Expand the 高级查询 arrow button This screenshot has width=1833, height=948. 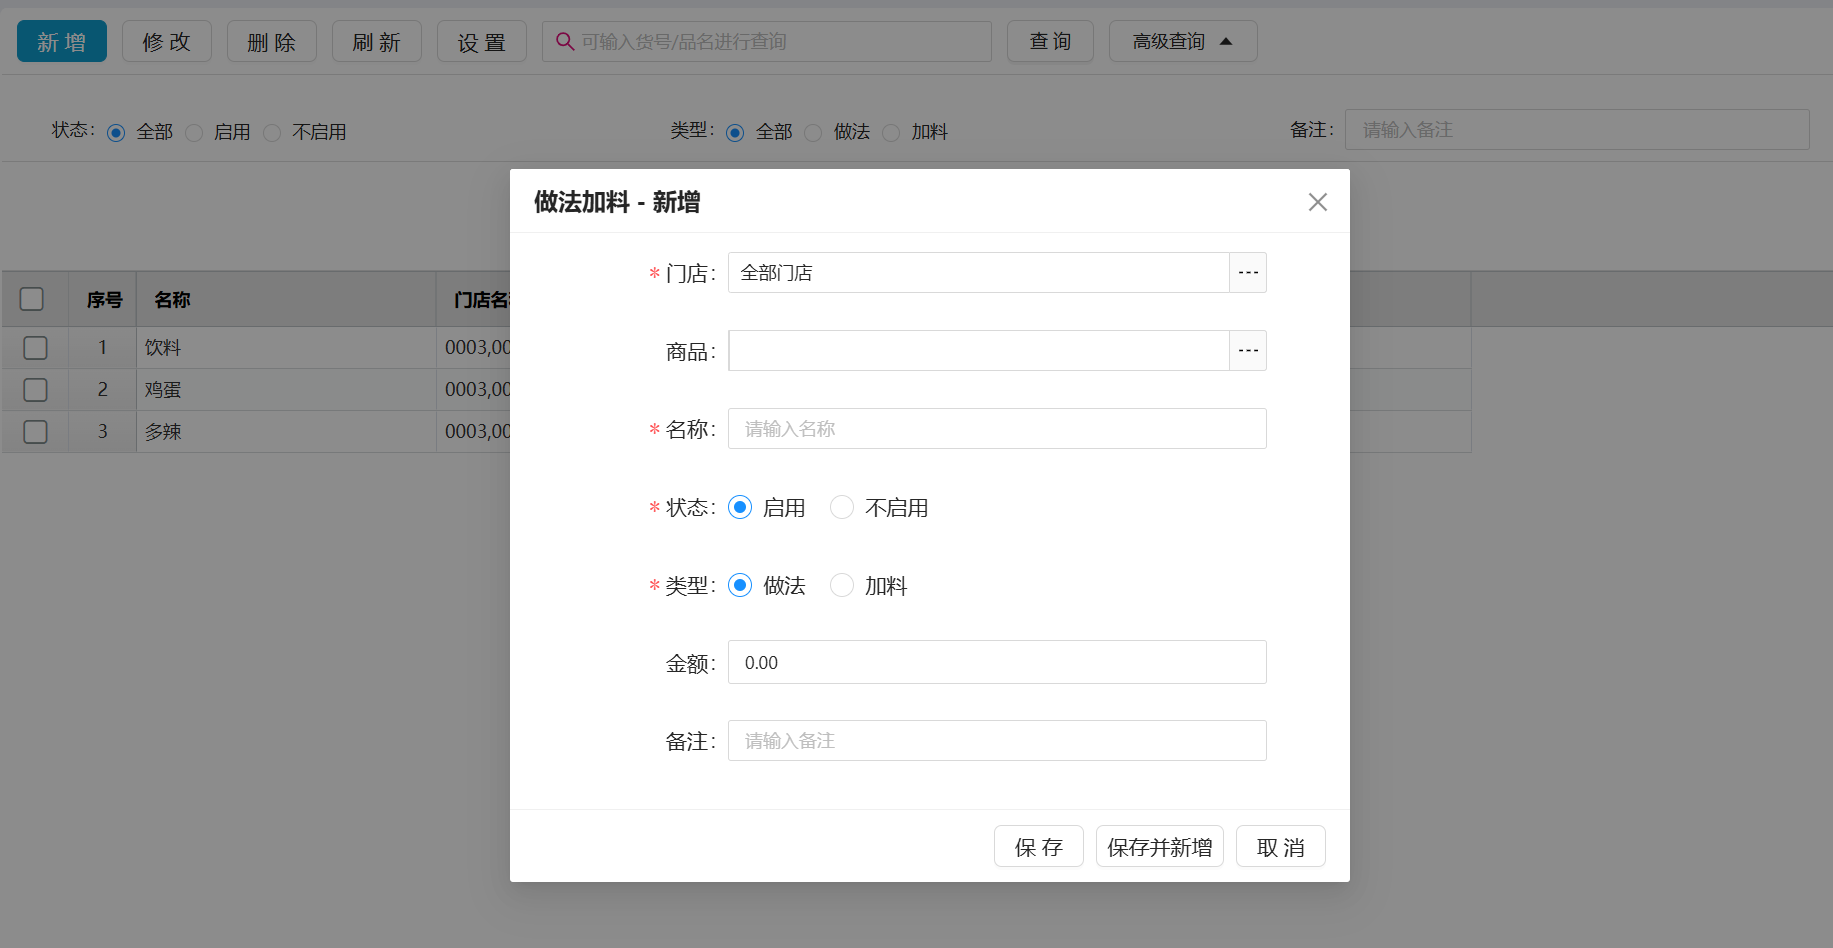click(x=1183, y=41)
